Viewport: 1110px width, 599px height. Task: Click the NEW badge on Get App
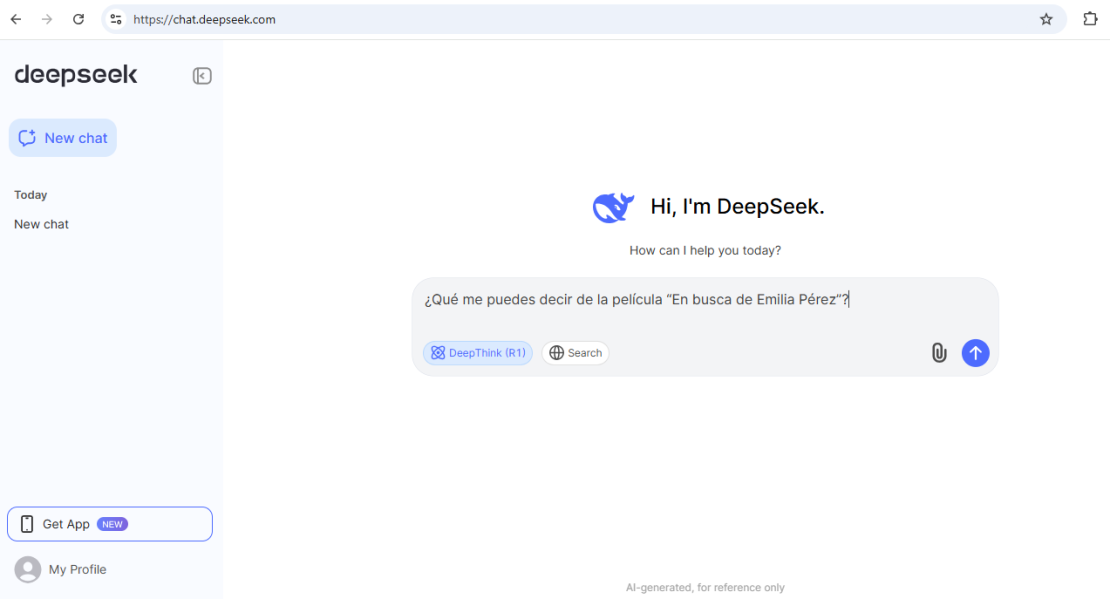[x=112, y=524]
